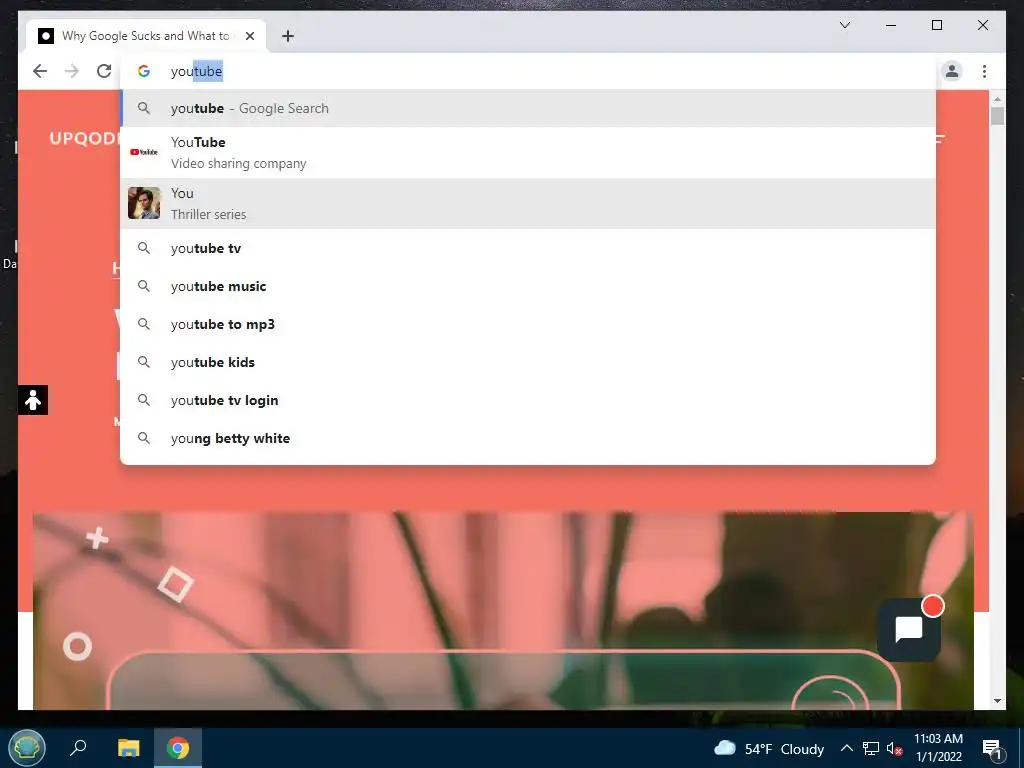
Task: Open the chat bubble widget
Action: point(908,630)
